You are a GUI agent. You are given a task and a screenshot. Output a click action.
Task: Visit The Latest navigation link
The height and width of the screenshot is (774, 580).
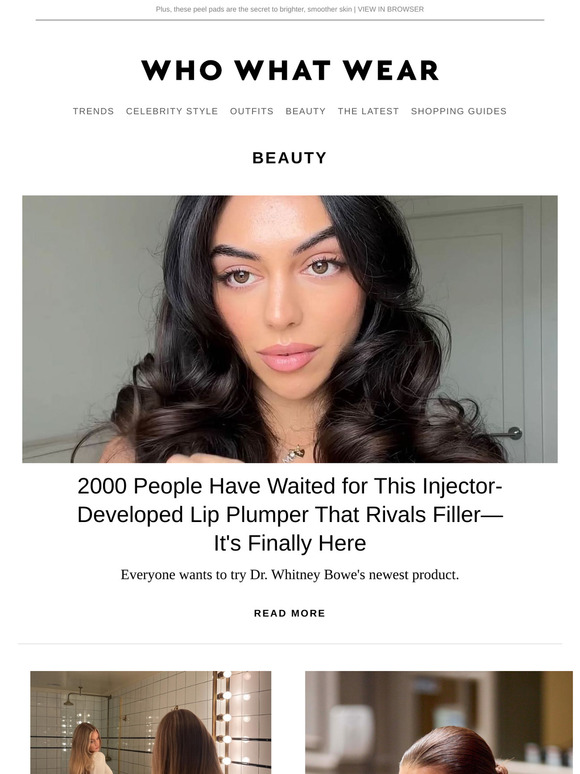(x=368, y=111)
